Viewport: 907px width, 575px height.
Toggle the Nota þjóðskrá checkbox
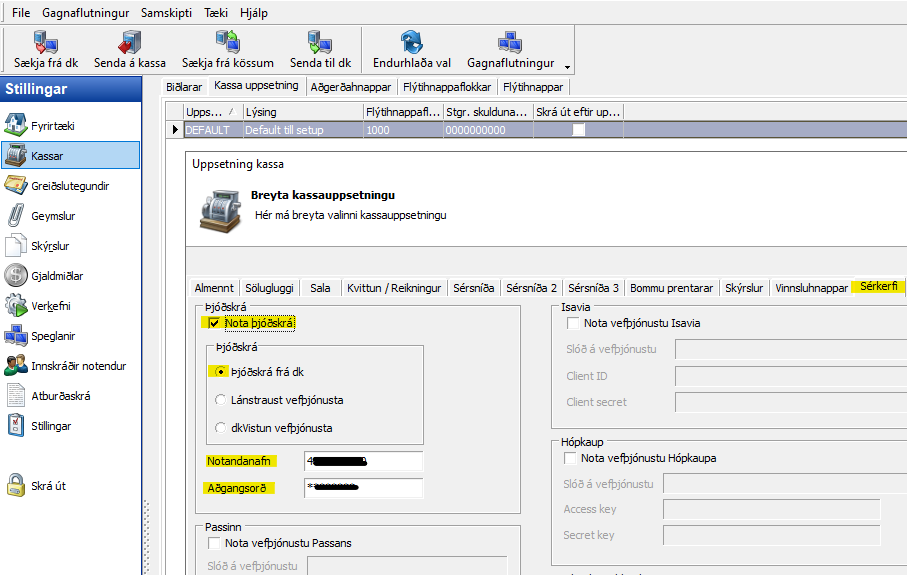[x=215, y=323]
